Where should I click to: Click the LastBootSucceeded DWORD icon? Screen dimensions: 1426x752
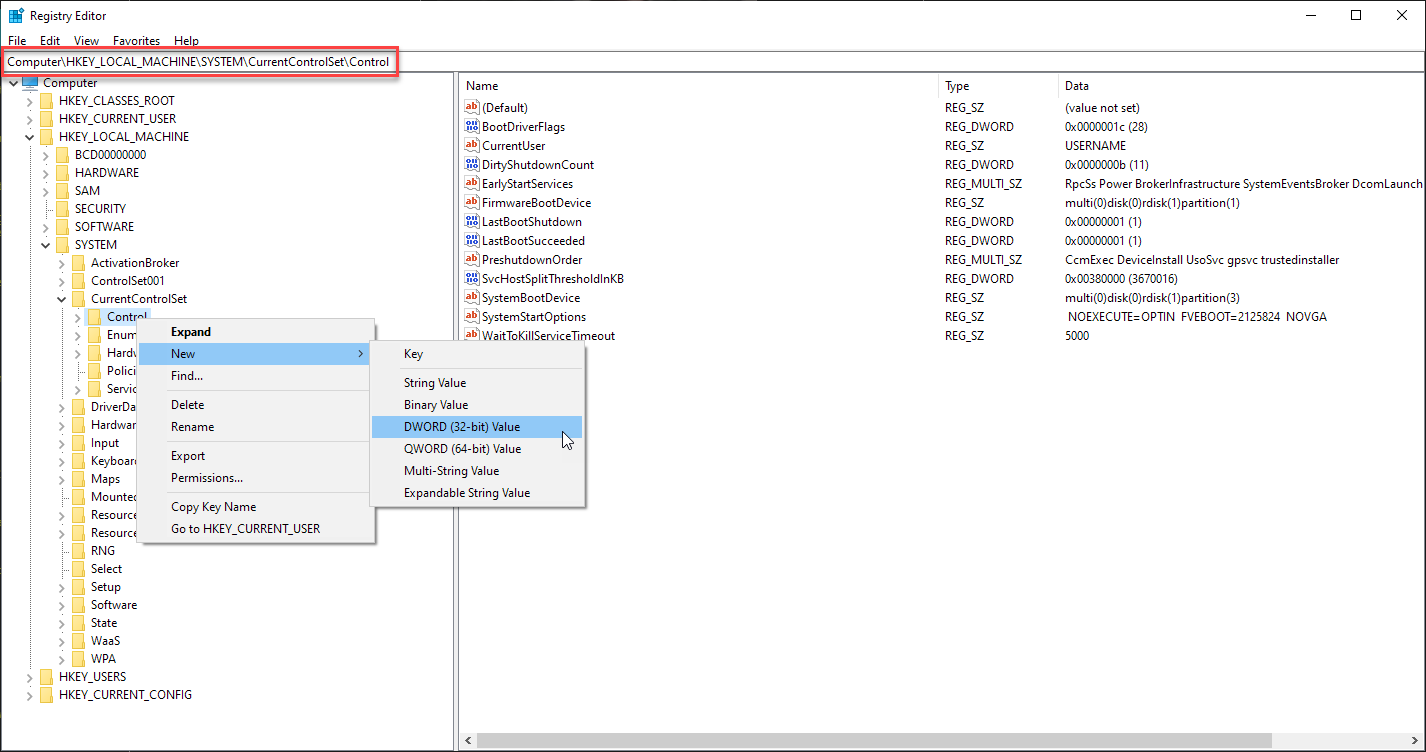tap(473, 240)
